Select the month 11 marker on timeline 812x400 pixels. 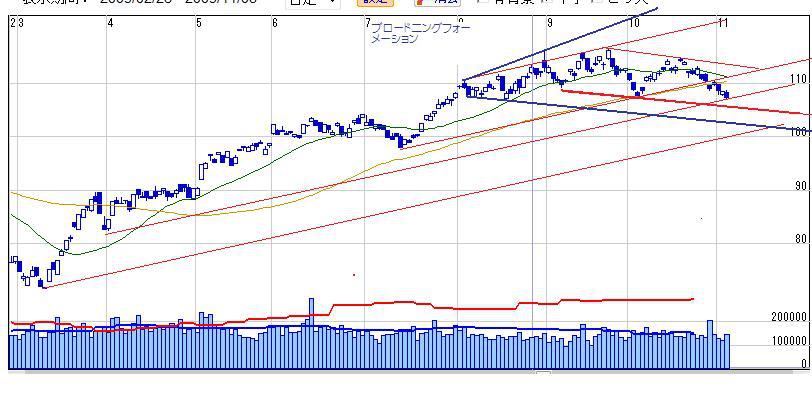(724, 23)
